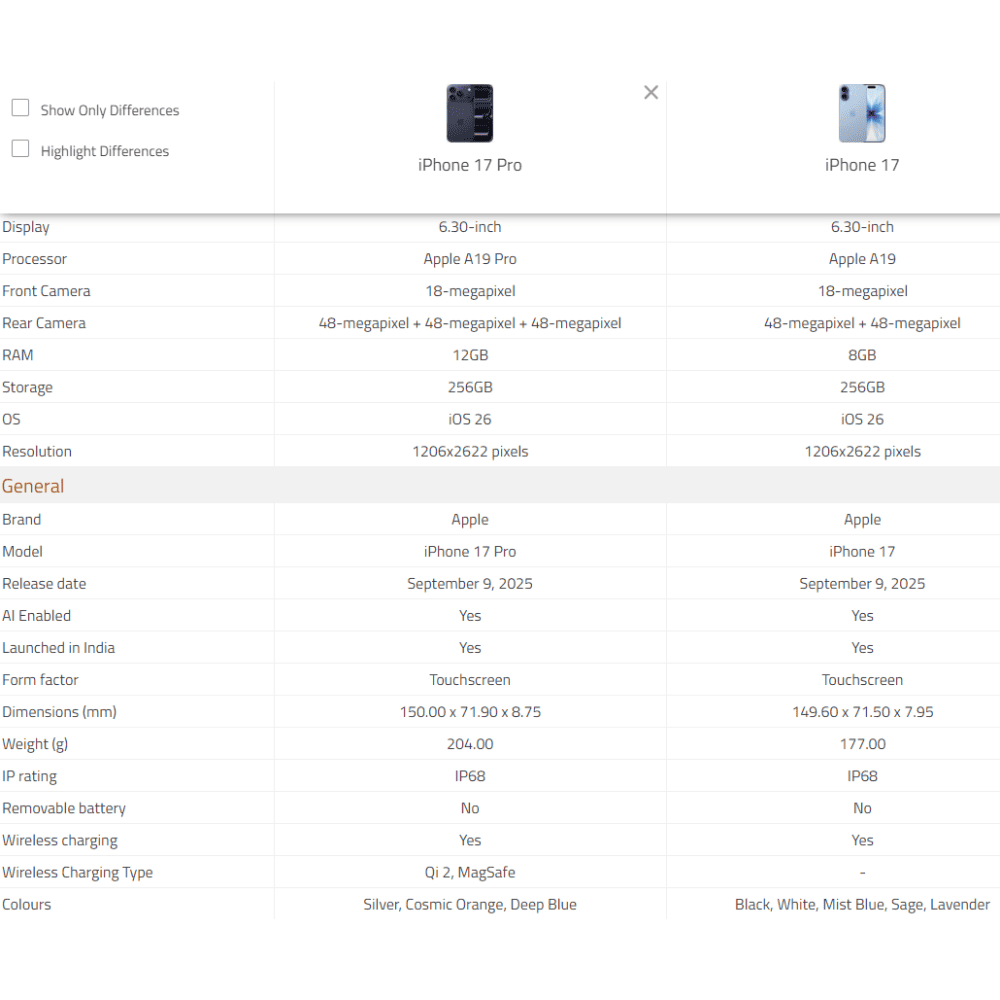
Task: Click the Apple A19 Pro cell
Action: tap(470, 259)
